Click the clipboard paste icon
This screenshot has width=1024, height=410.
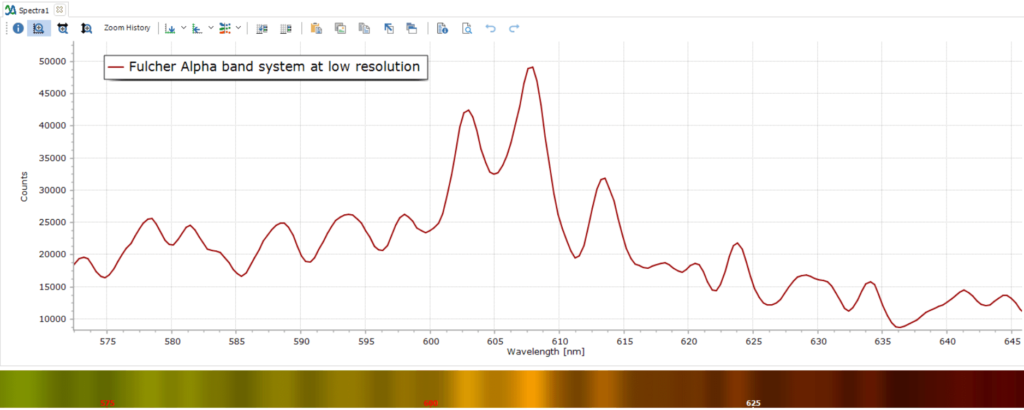[316, 28]
